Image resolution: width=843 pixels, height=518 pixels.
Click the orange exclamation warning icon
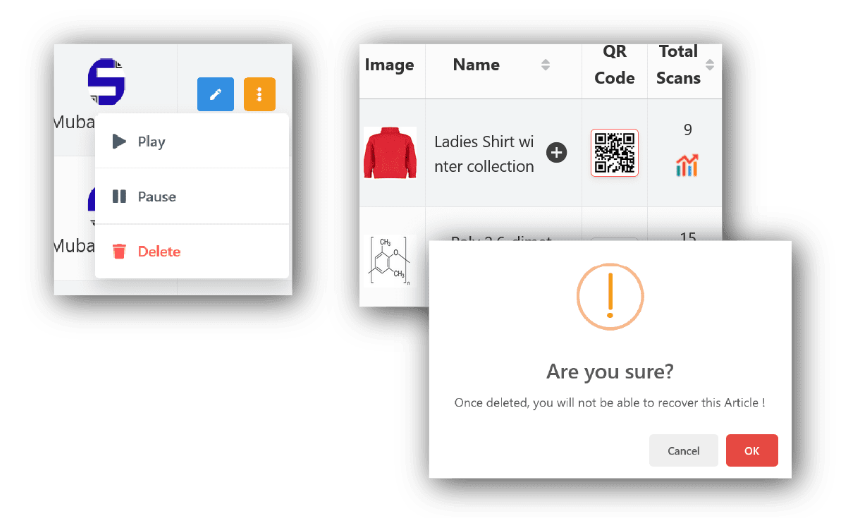(x=609, y=297)
